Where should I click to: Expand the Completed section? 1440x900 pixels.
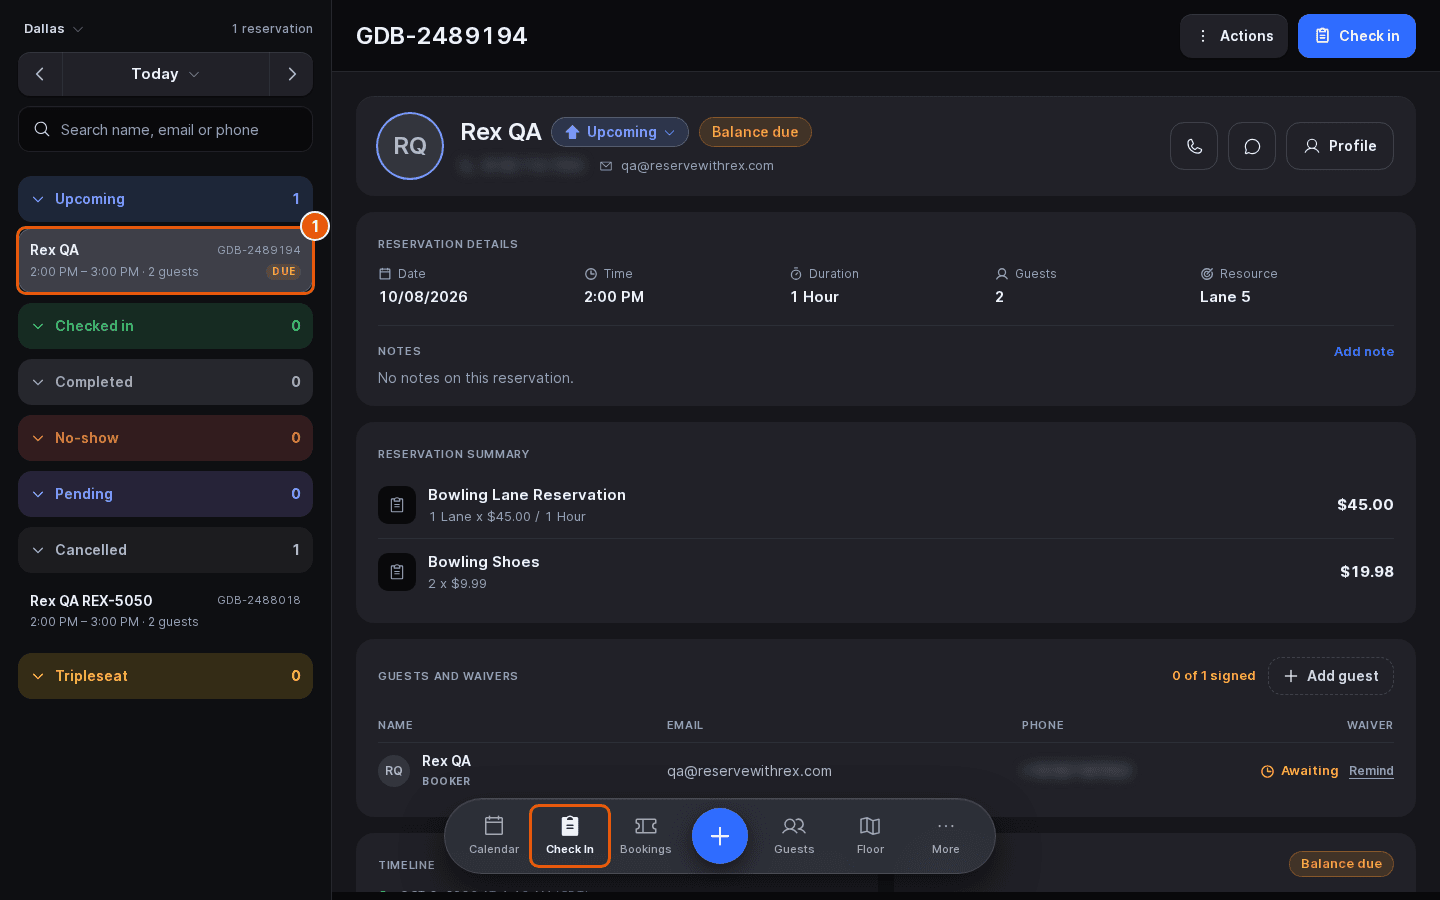tap(166, 382)
